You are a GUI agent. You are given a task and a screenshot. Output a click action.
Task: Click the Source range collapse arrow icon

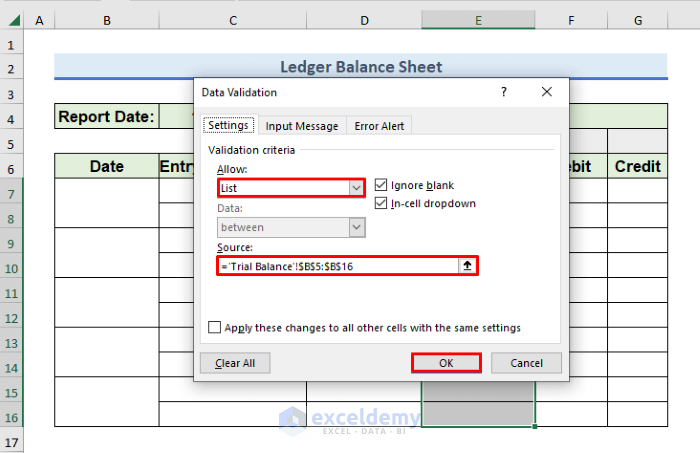pos(467,266)
